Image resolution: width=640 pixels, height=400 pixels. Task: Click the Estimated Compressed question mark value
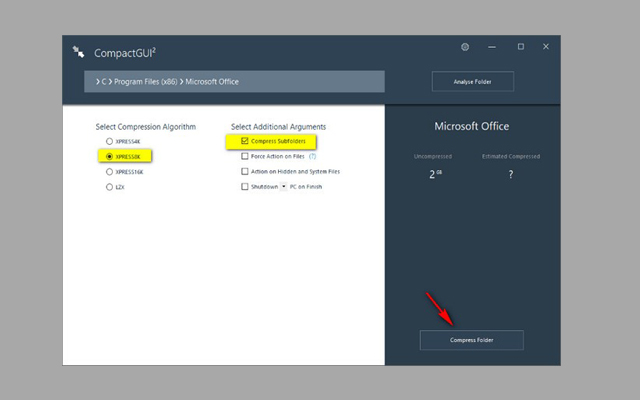click(510, 174)
